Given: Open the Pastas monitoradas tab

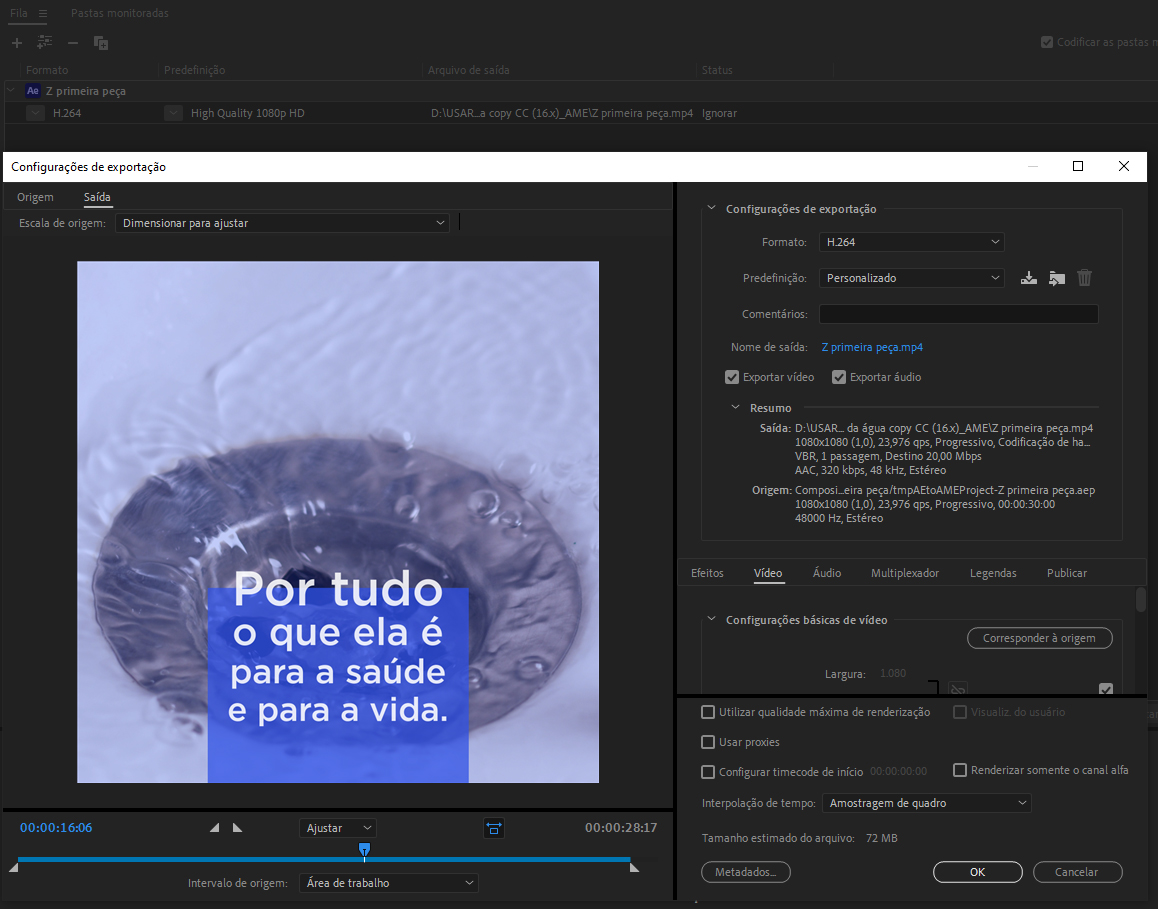Looking at the screenshot, I should tap(118, 13).
